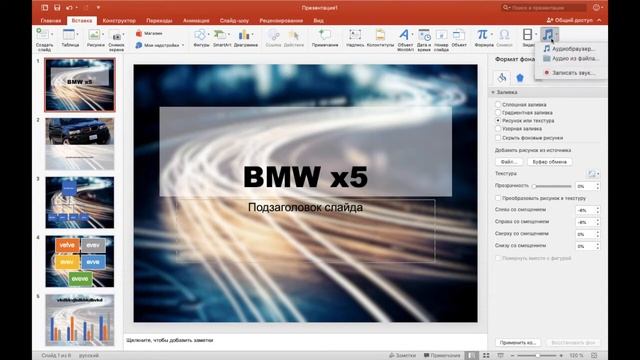Adjust the Прозрачность (Transparency) slider
Viewport: 640px width, 360px height.
pyautogui.click(x=552, y=186)
